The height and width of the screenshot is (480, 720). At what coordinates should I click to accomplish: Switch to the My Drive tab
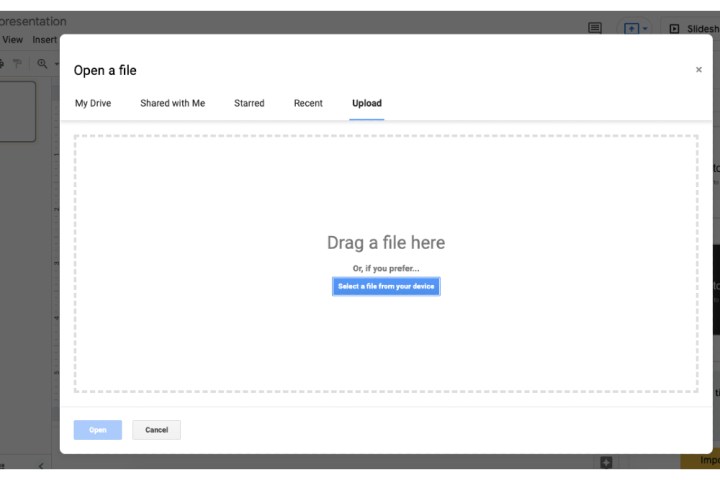click(93, 103)
